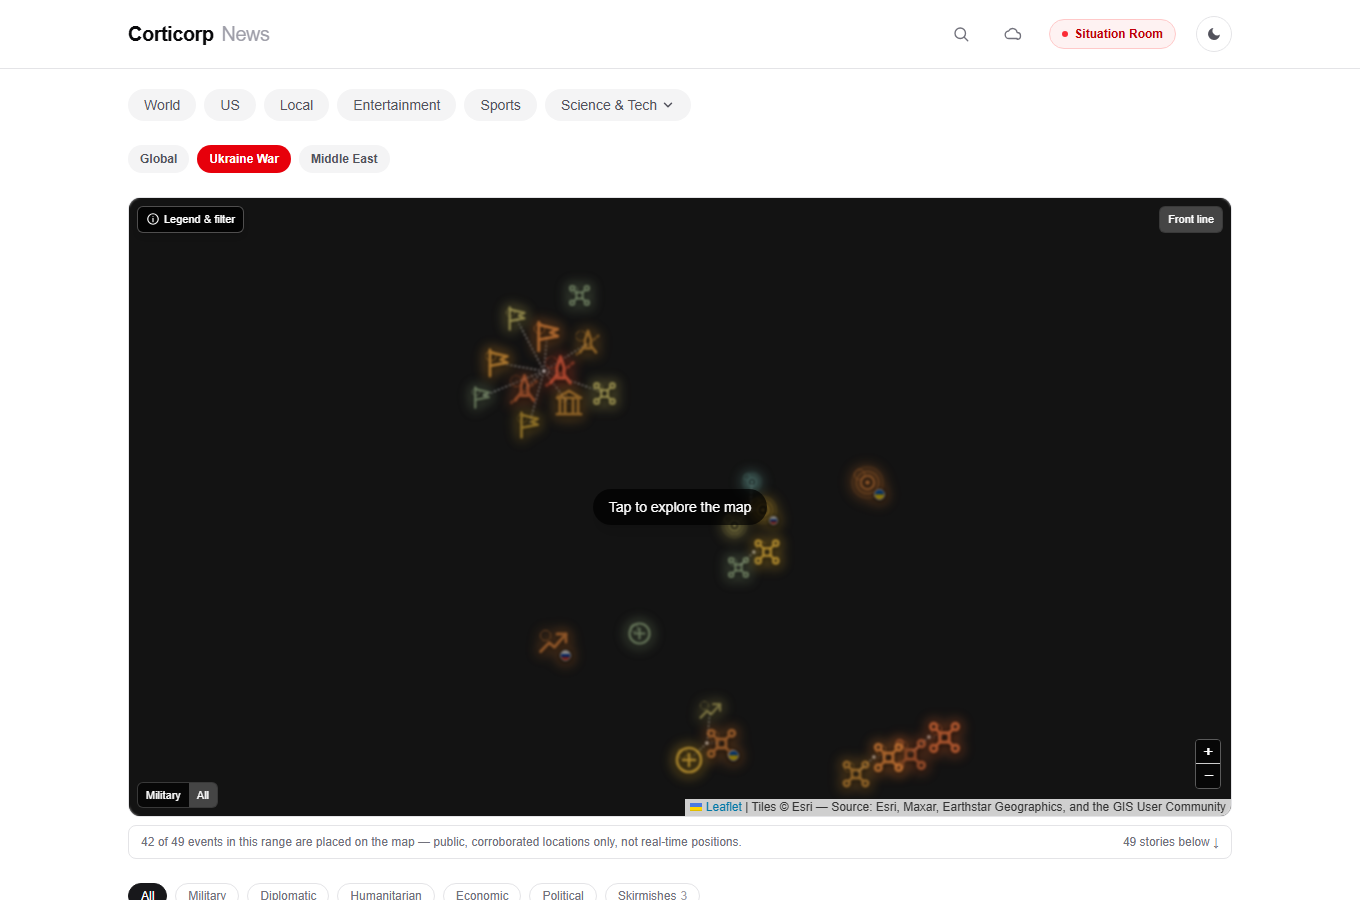
Task: Click the green drone marker next to yellow drone
Action: (738, 568)
